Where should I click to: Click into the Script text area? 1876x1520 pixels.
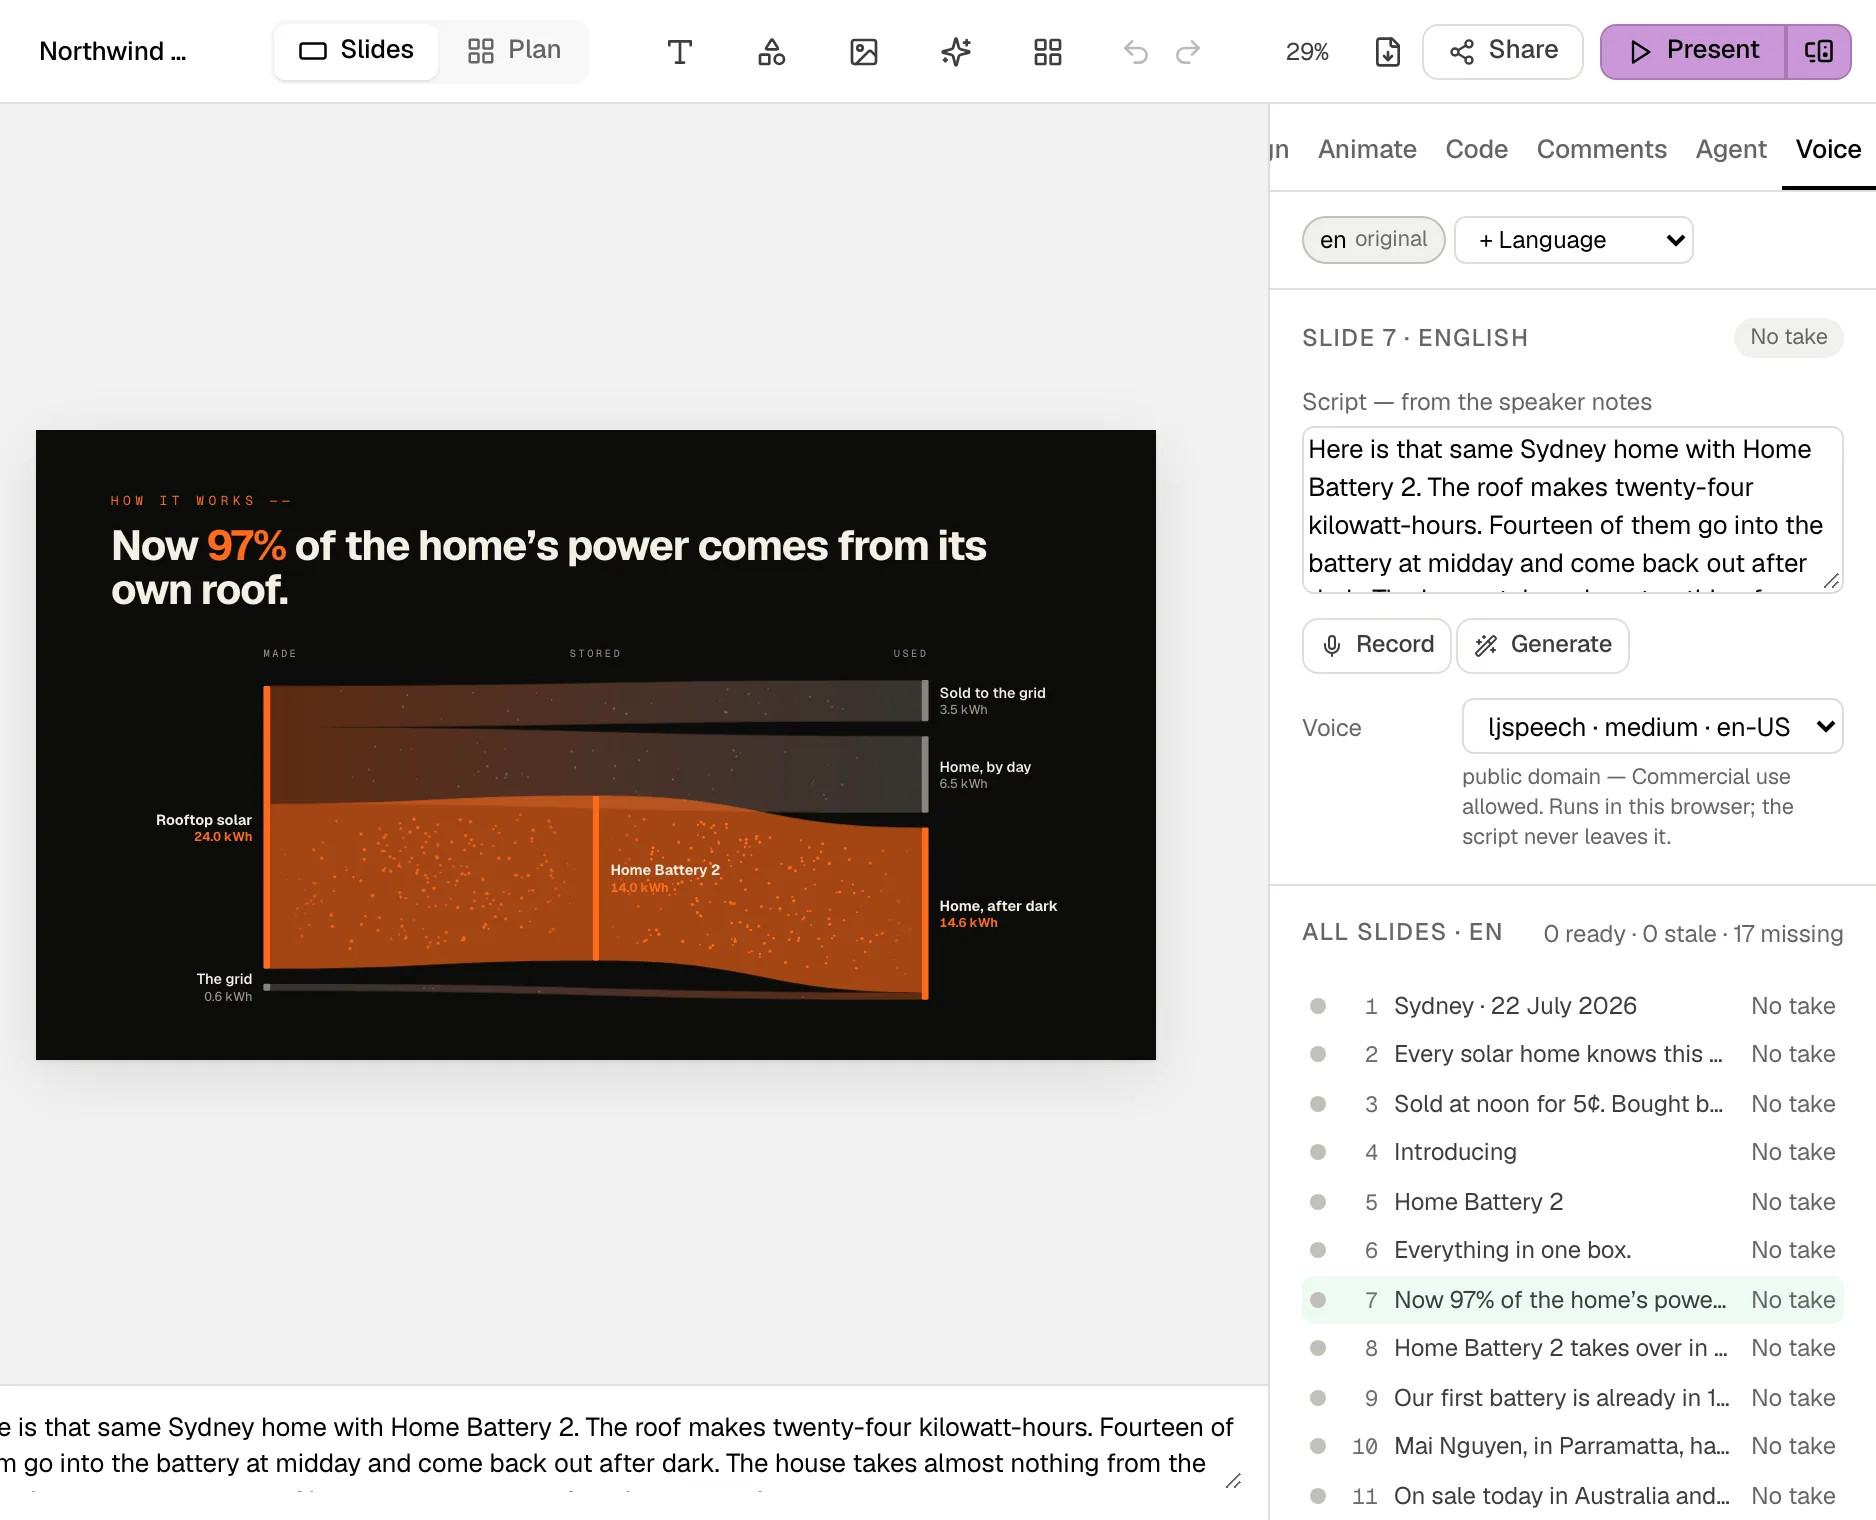[1572, 510]
